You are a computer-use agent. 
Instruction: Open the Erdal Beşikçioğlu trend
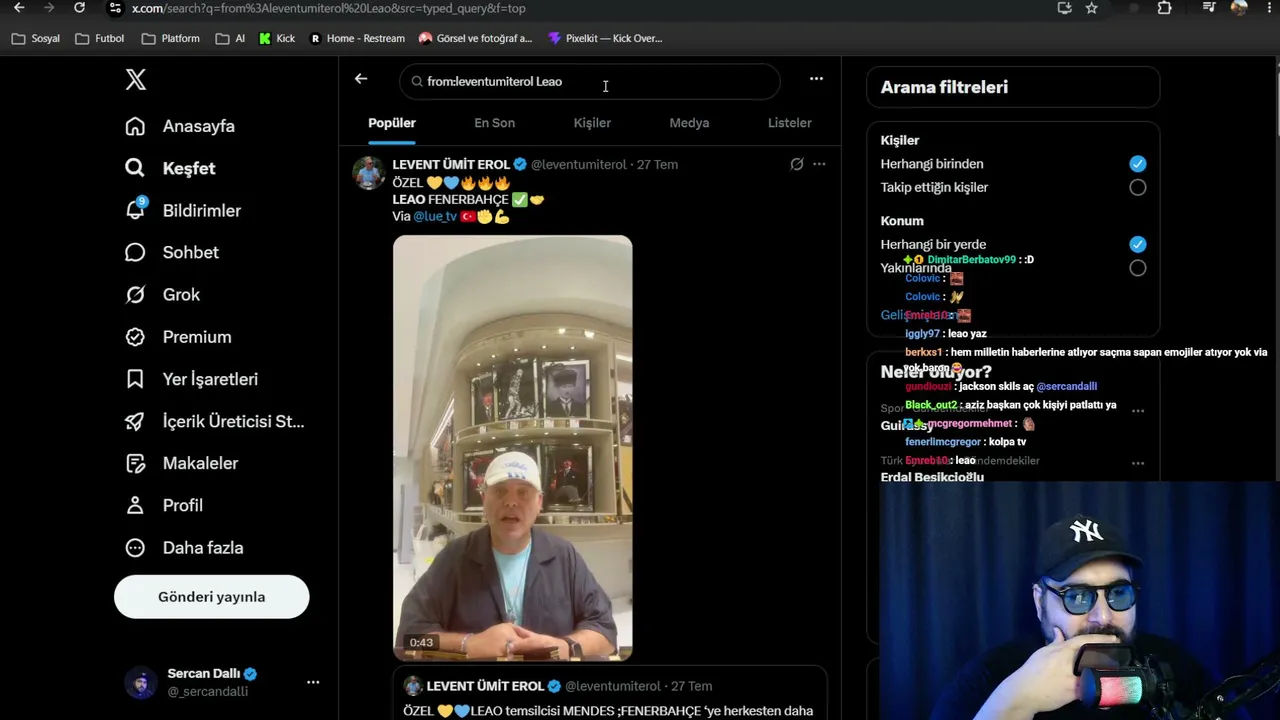coord(932,477)
